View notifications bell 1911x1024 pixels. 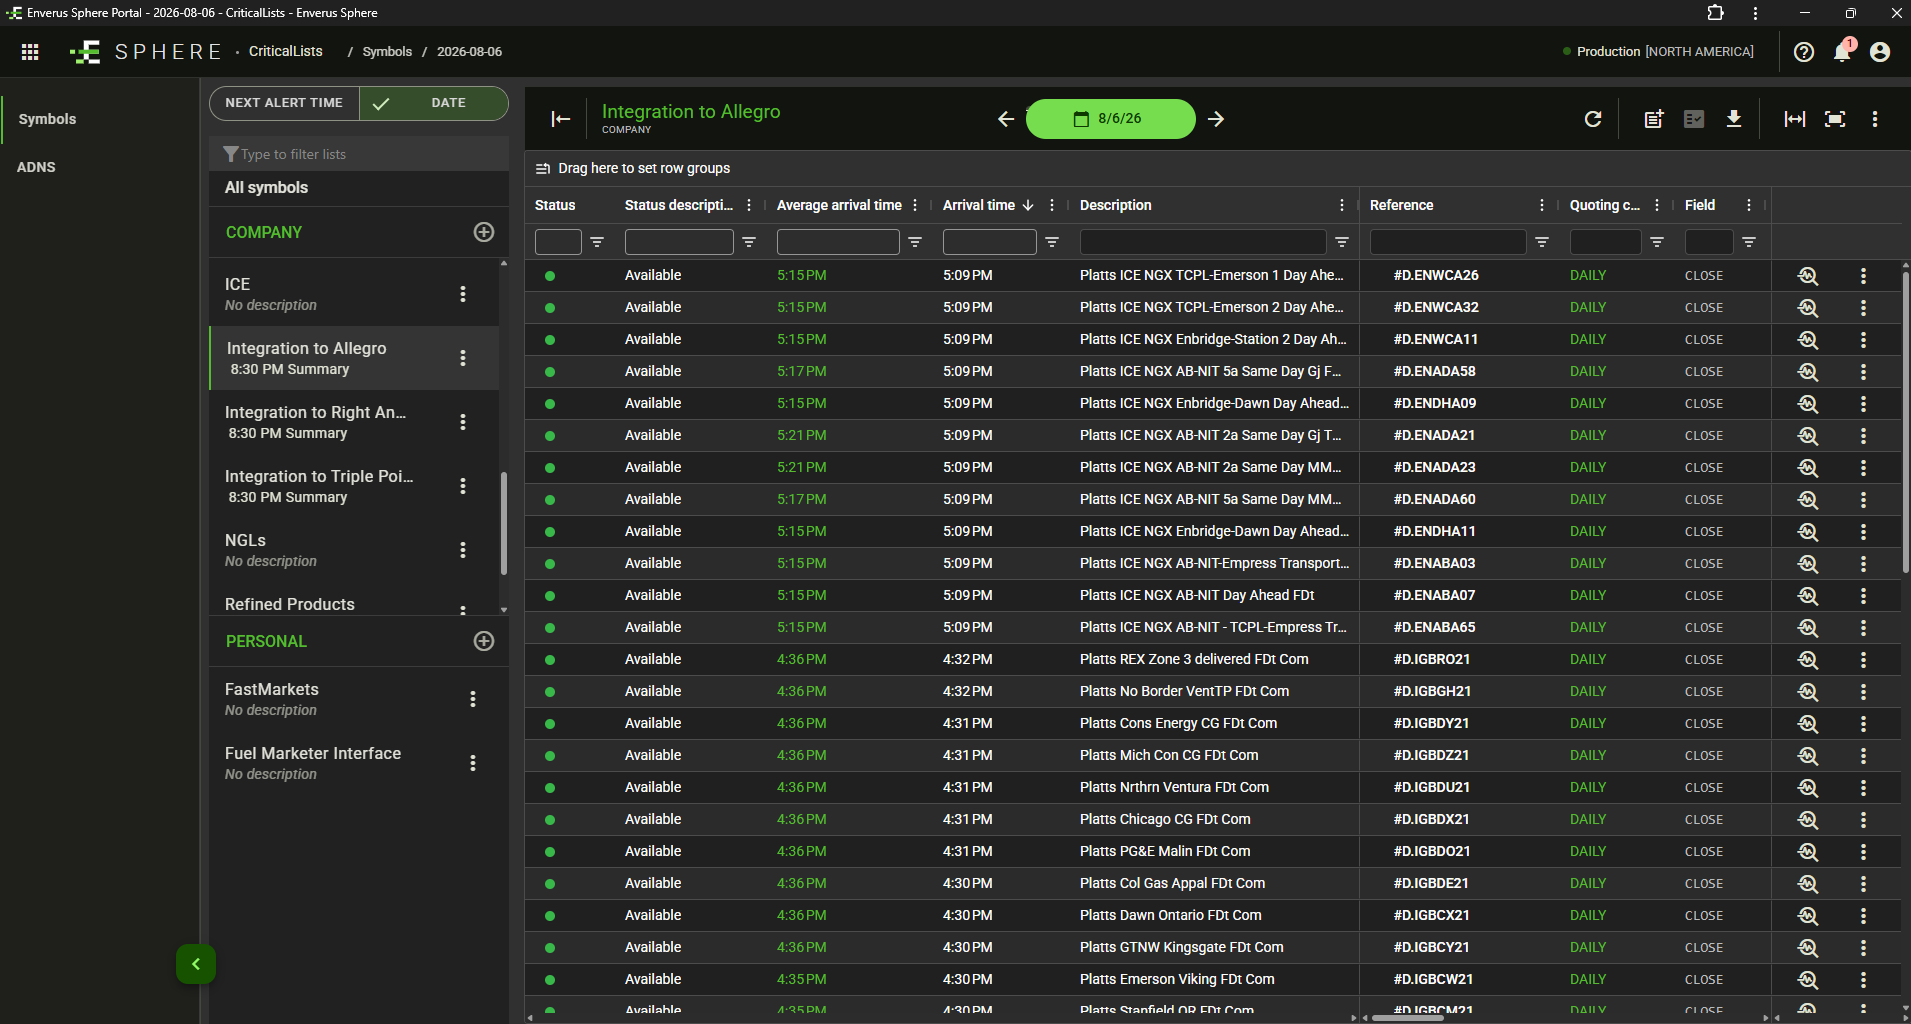(1842, 52)
